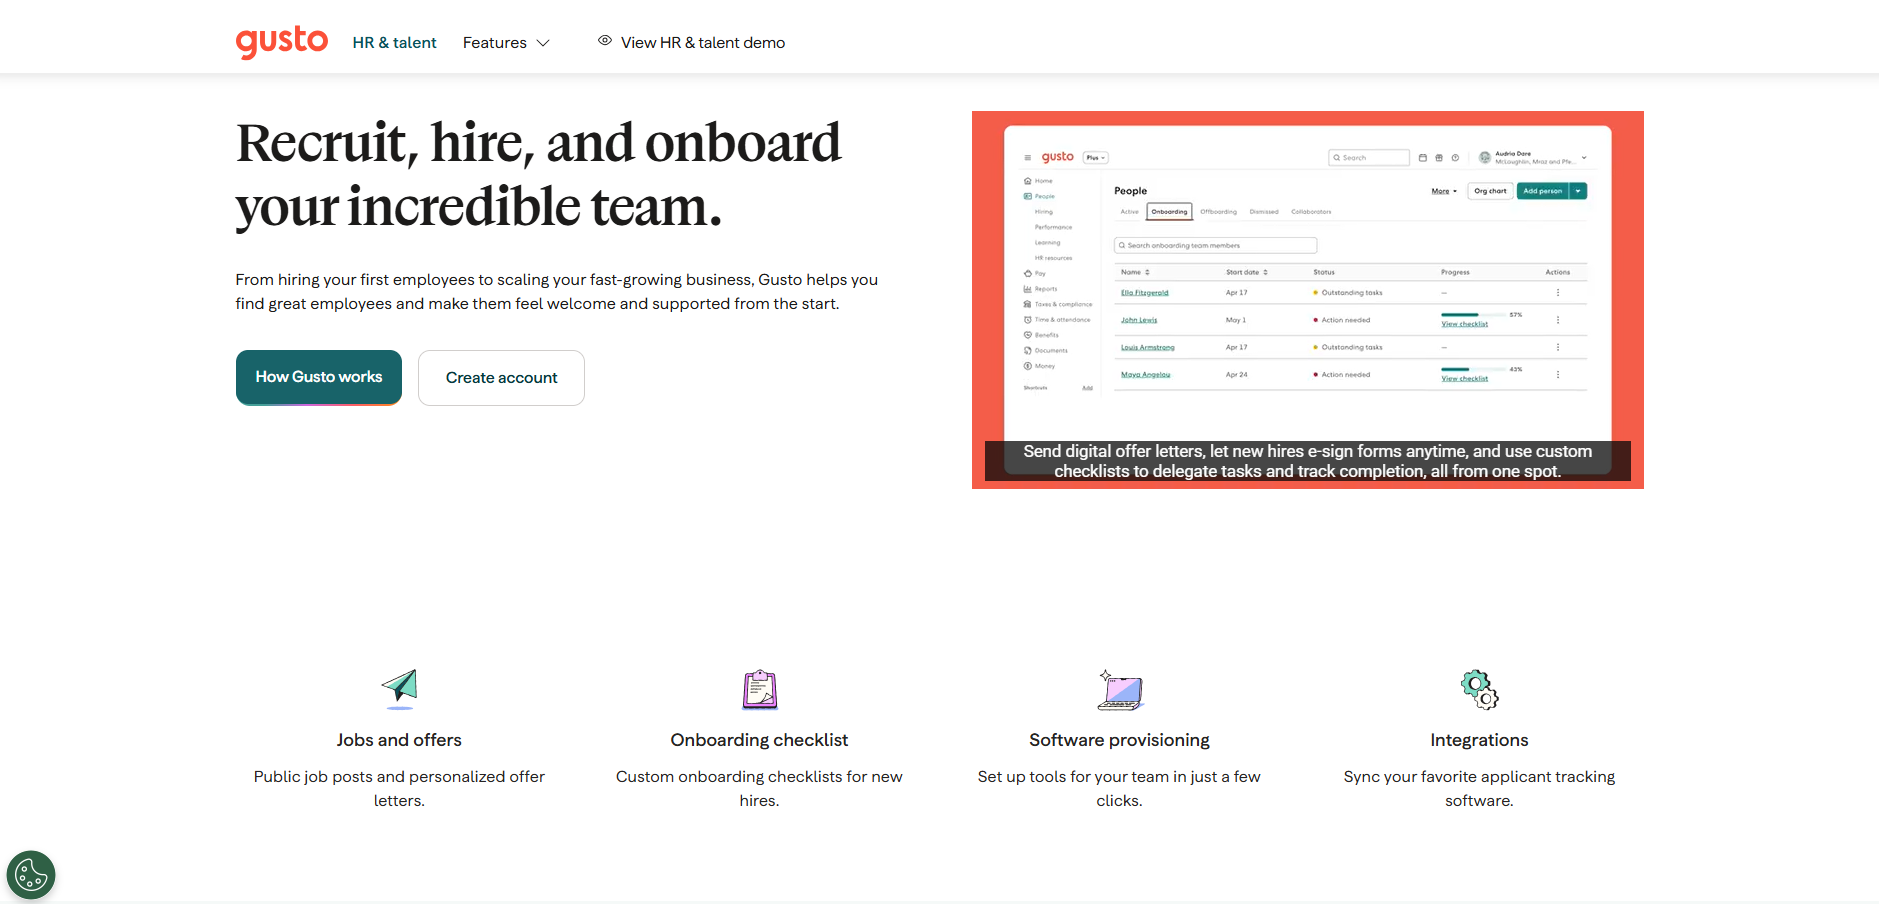Open the Maya Angelou name link
The image size is (1879, 904).
point(1146,375)
